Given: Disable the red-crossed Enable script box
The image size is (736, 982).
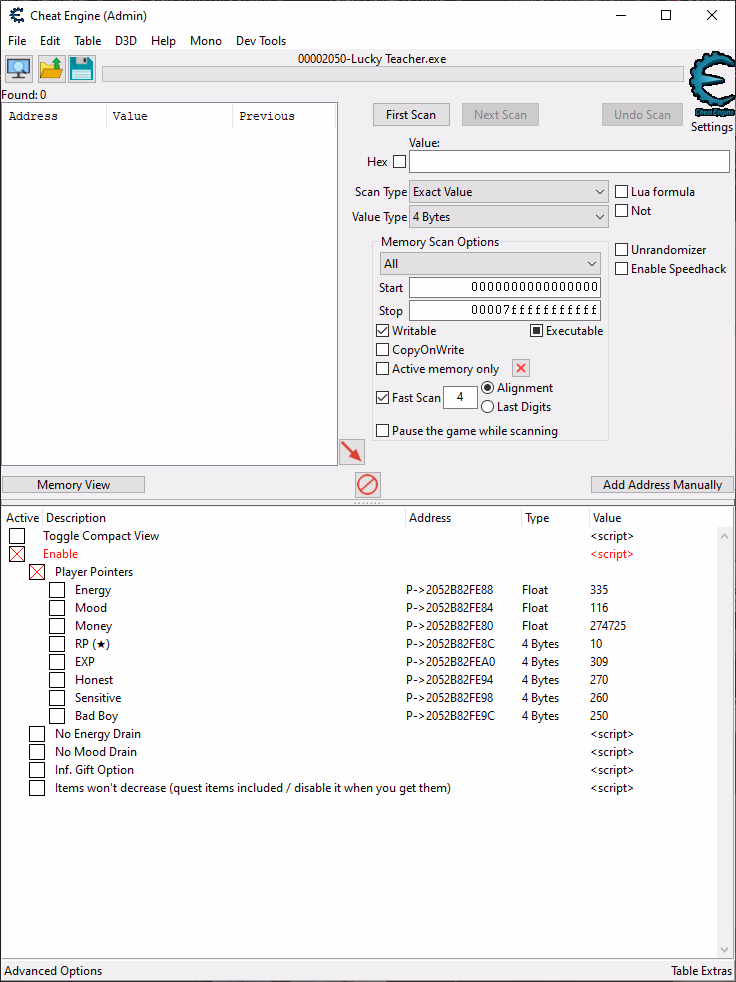Looking at the screenshot, I should pyautogui.click(x=17, y=554).
